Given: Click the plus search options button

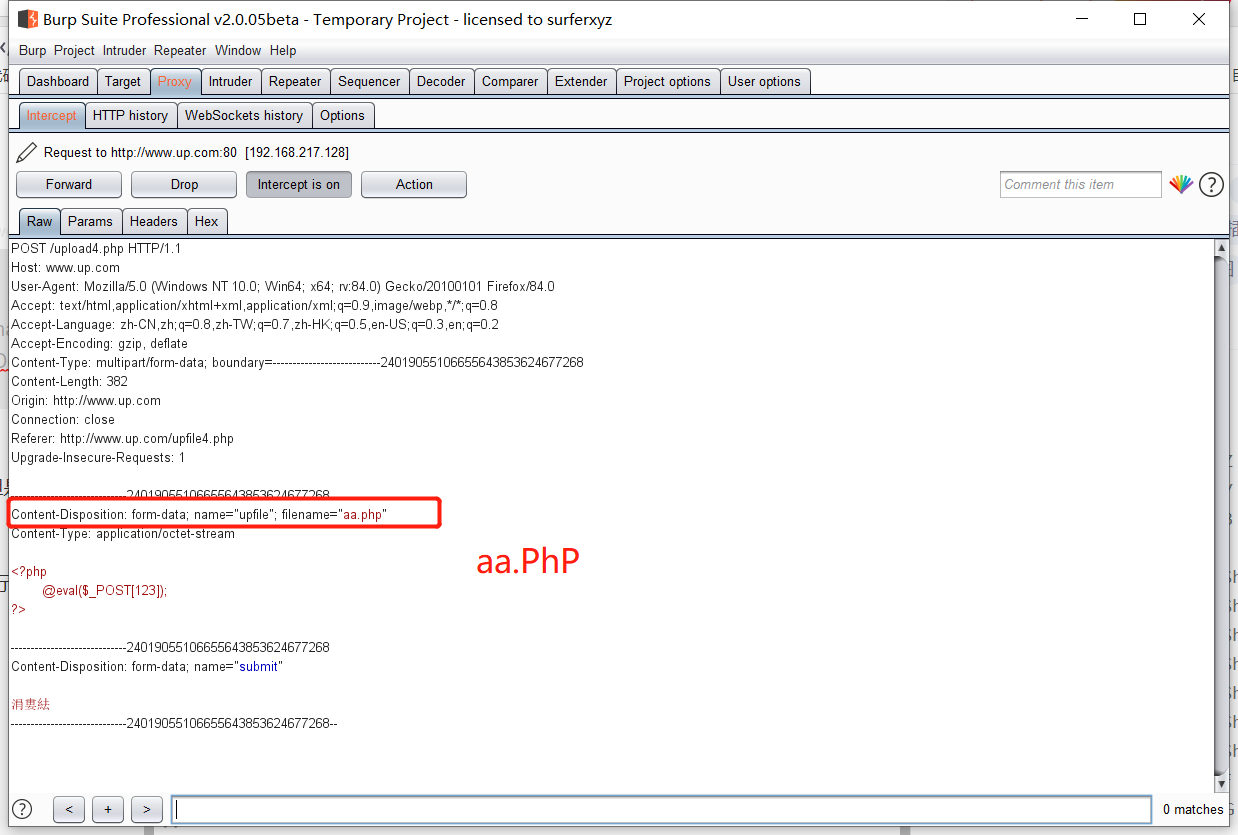Looking at the screenshot, I should click(108, 809).
